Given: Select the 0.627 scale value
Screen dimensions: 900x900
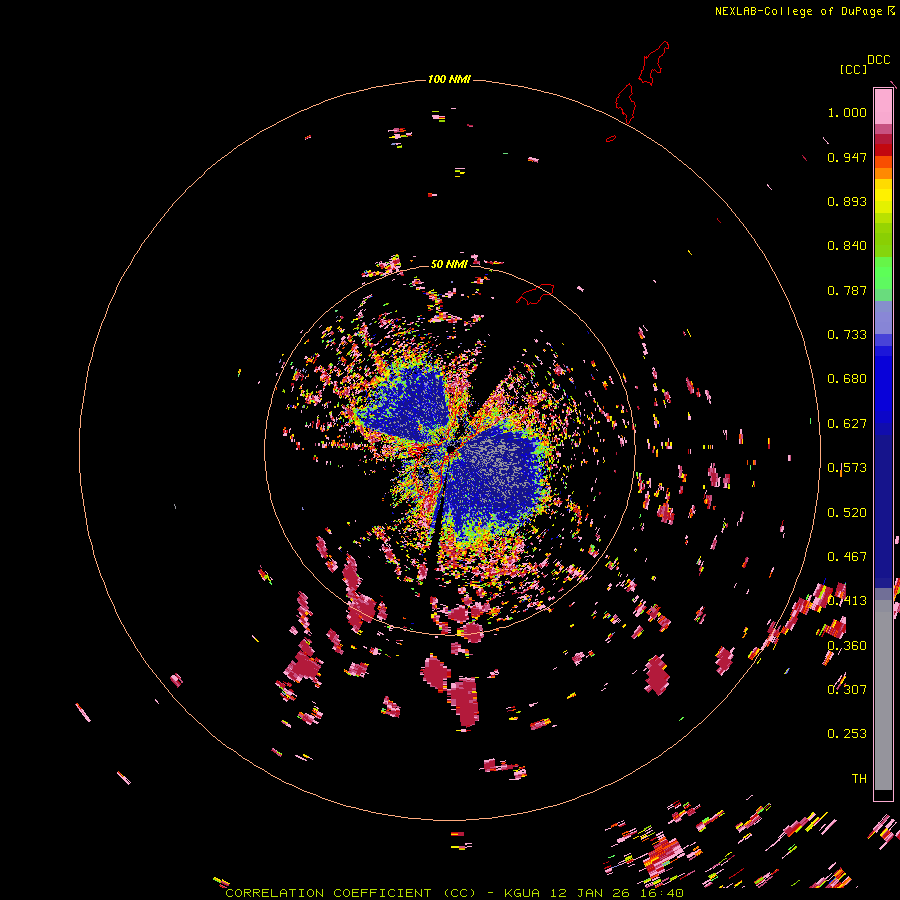Looking at the screenshot, I should tap(847, 424).
